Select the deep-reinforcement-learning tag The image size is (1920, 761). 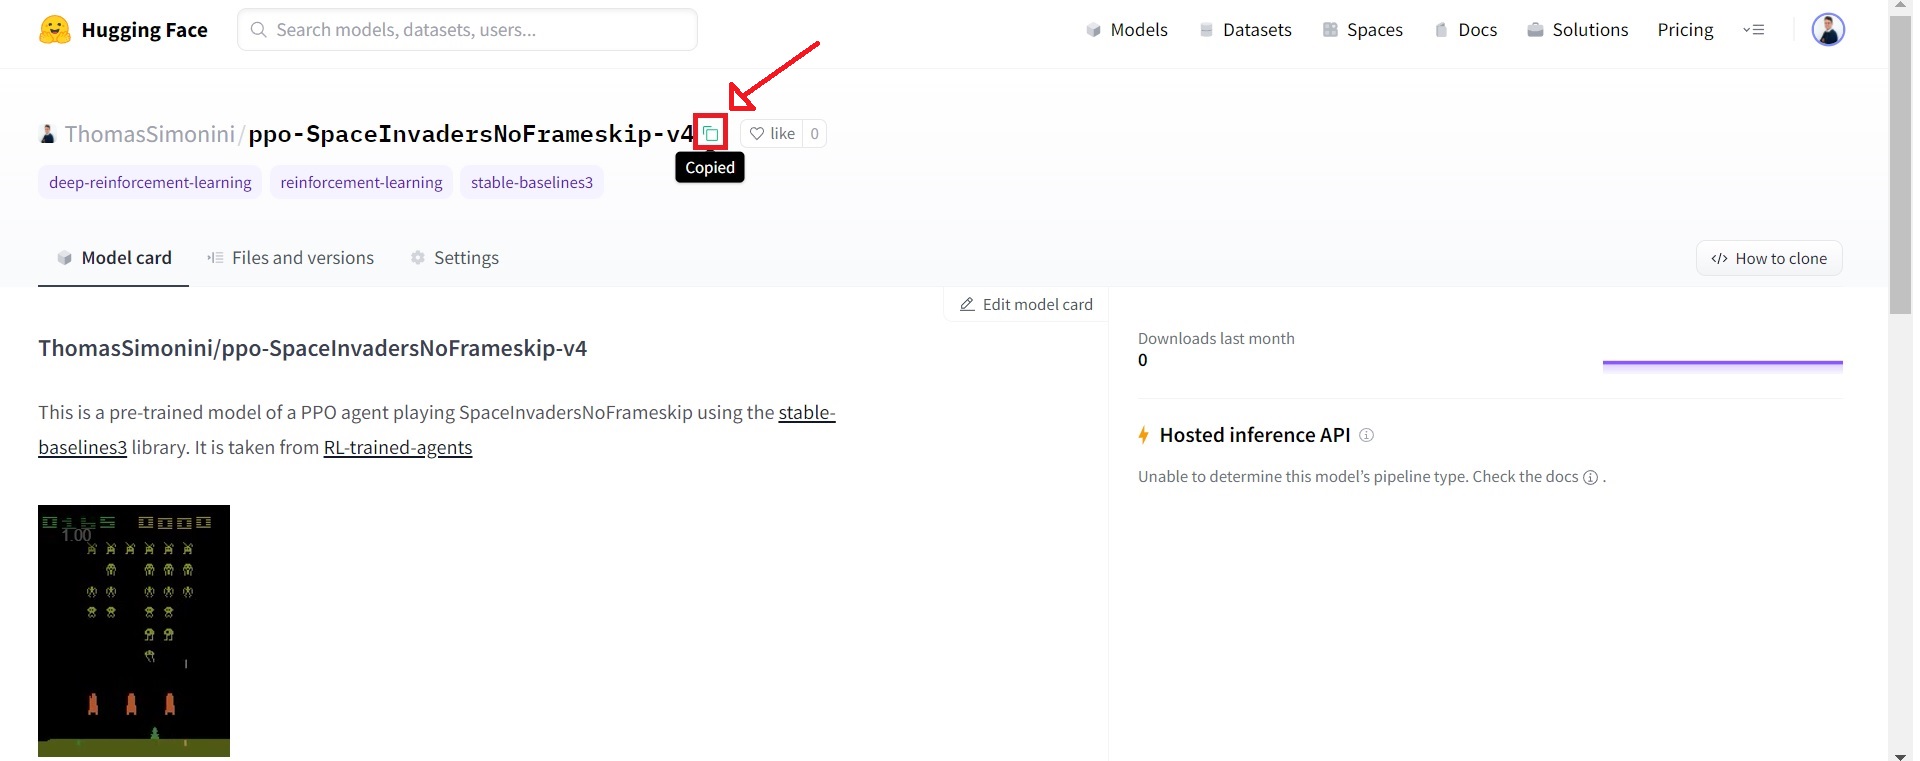pos(150,182)
